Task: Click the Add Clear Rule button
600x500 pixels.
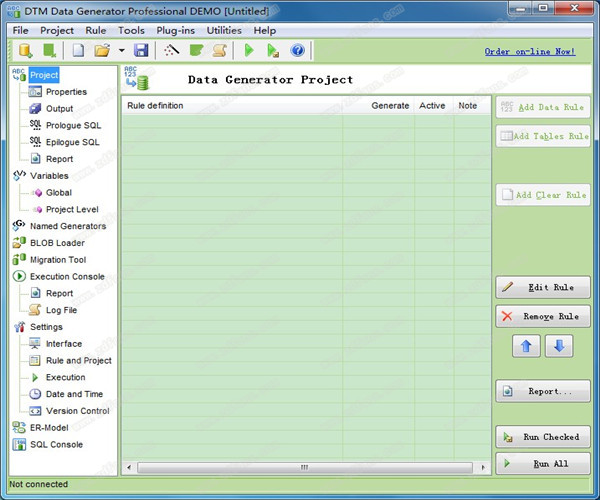Action: (x=543, y=195)
